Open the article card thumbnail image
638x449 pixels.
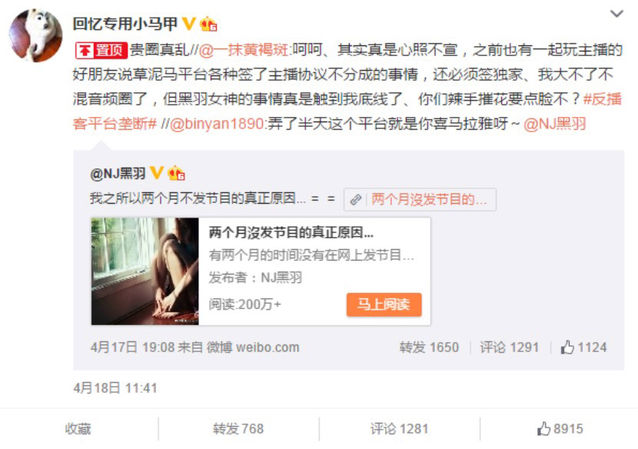tap(145, 271)
